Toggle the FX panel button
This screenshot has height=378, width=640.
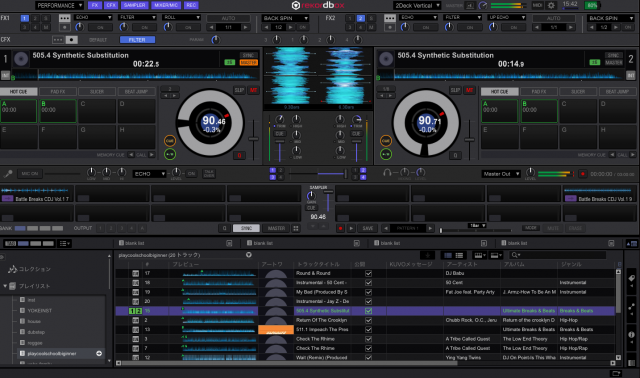[x=95, y=5]
